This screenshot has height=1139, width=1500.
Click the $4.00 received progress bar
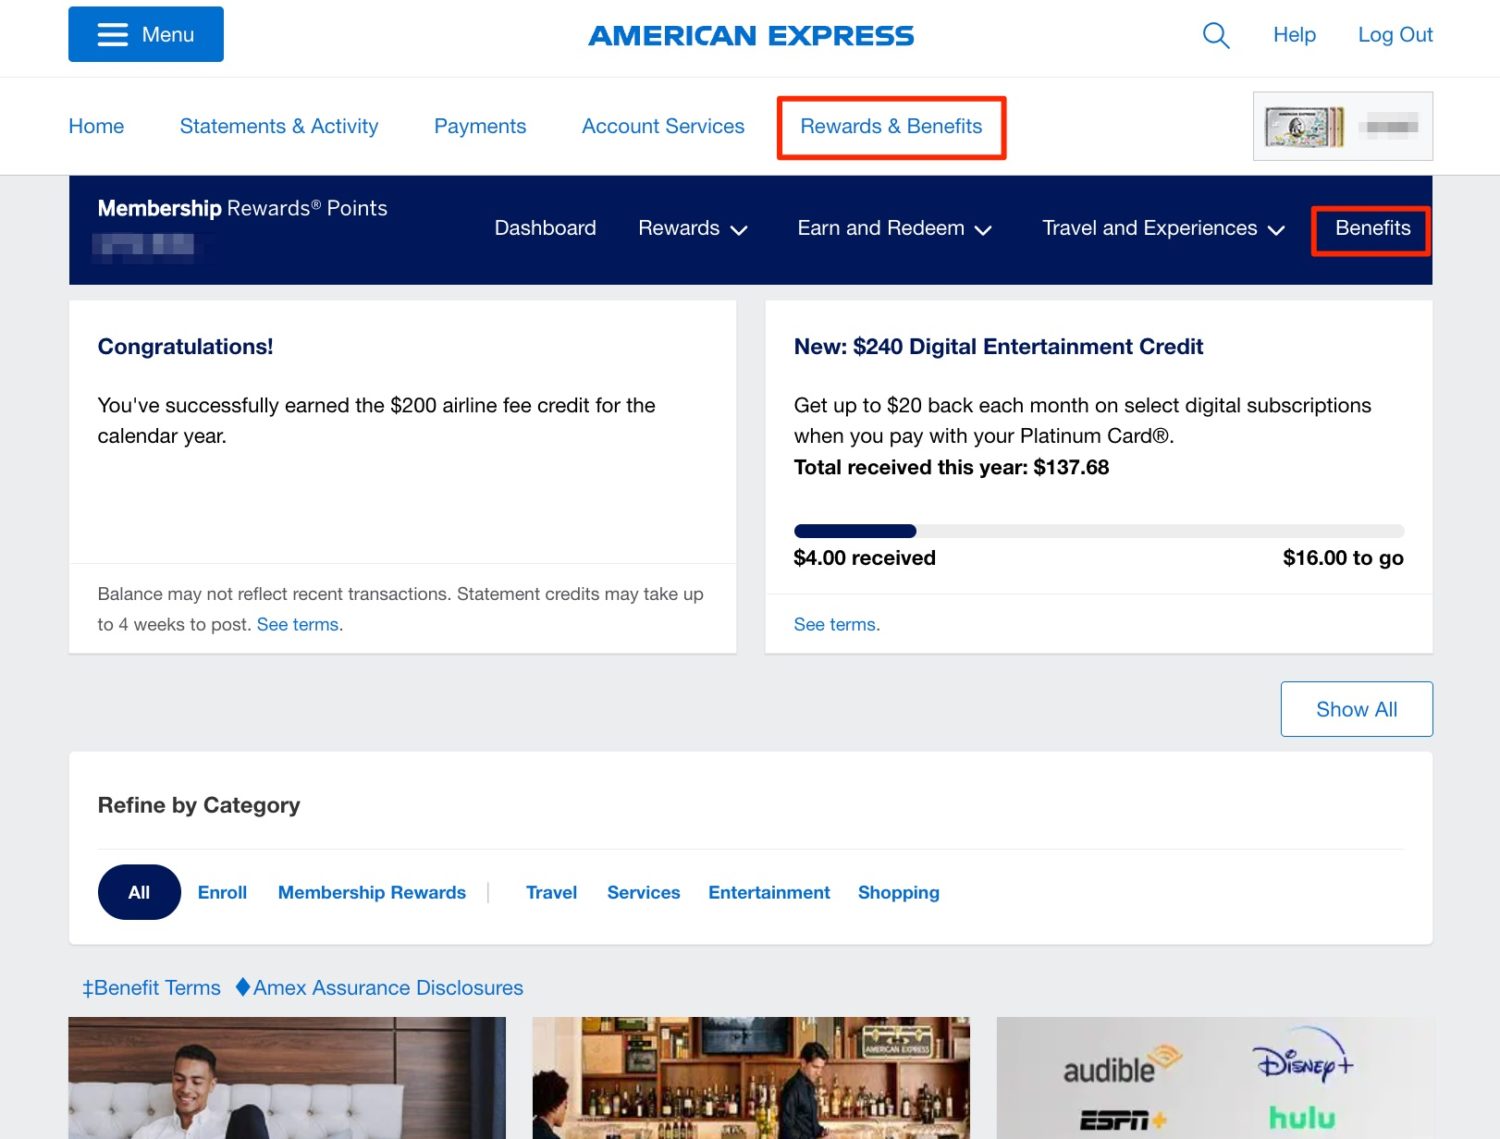point(1098,530)
